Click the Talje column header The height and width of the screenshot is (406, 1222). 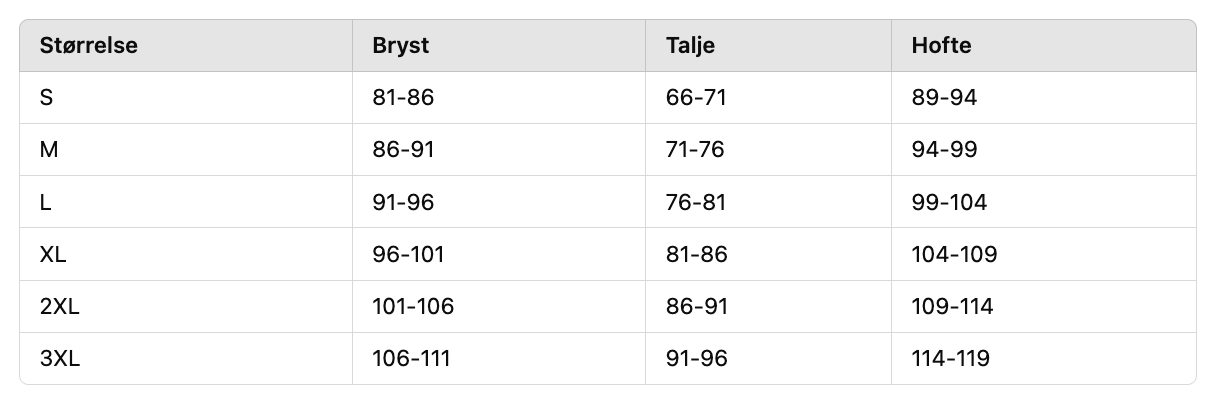click(x=690, y=46)
